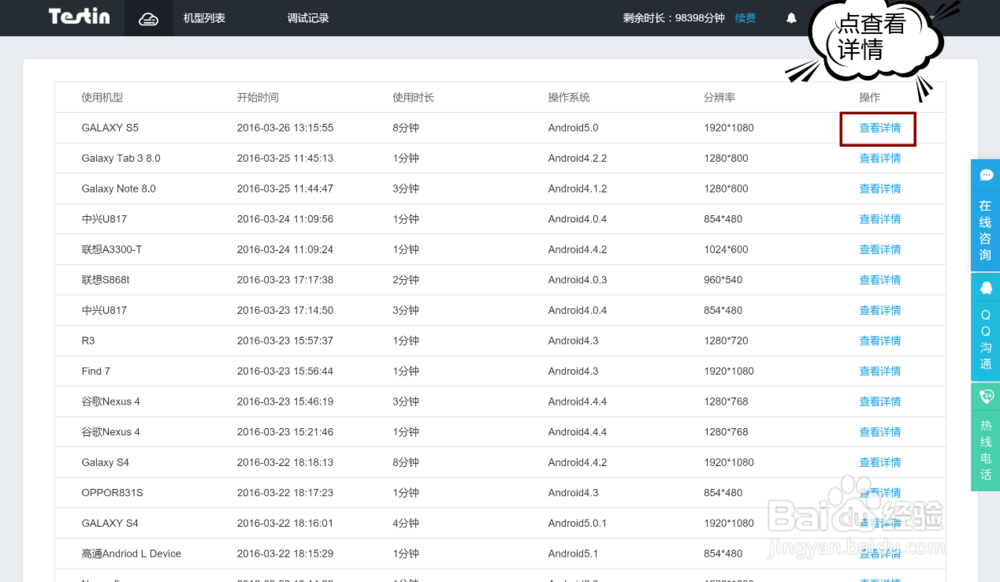View details for 联想S868t row
The image size is (1000, 582).
pos(879,280)
